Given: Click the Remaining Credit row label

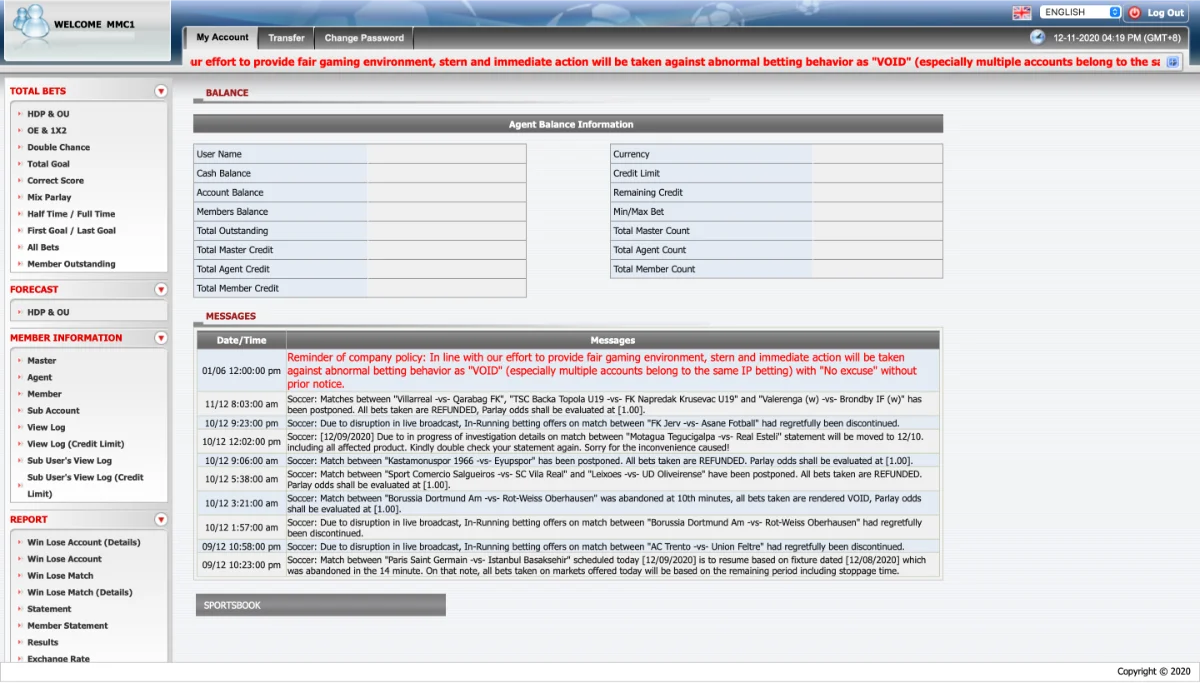Looking at the screenshot, I should tap(648, 192).
